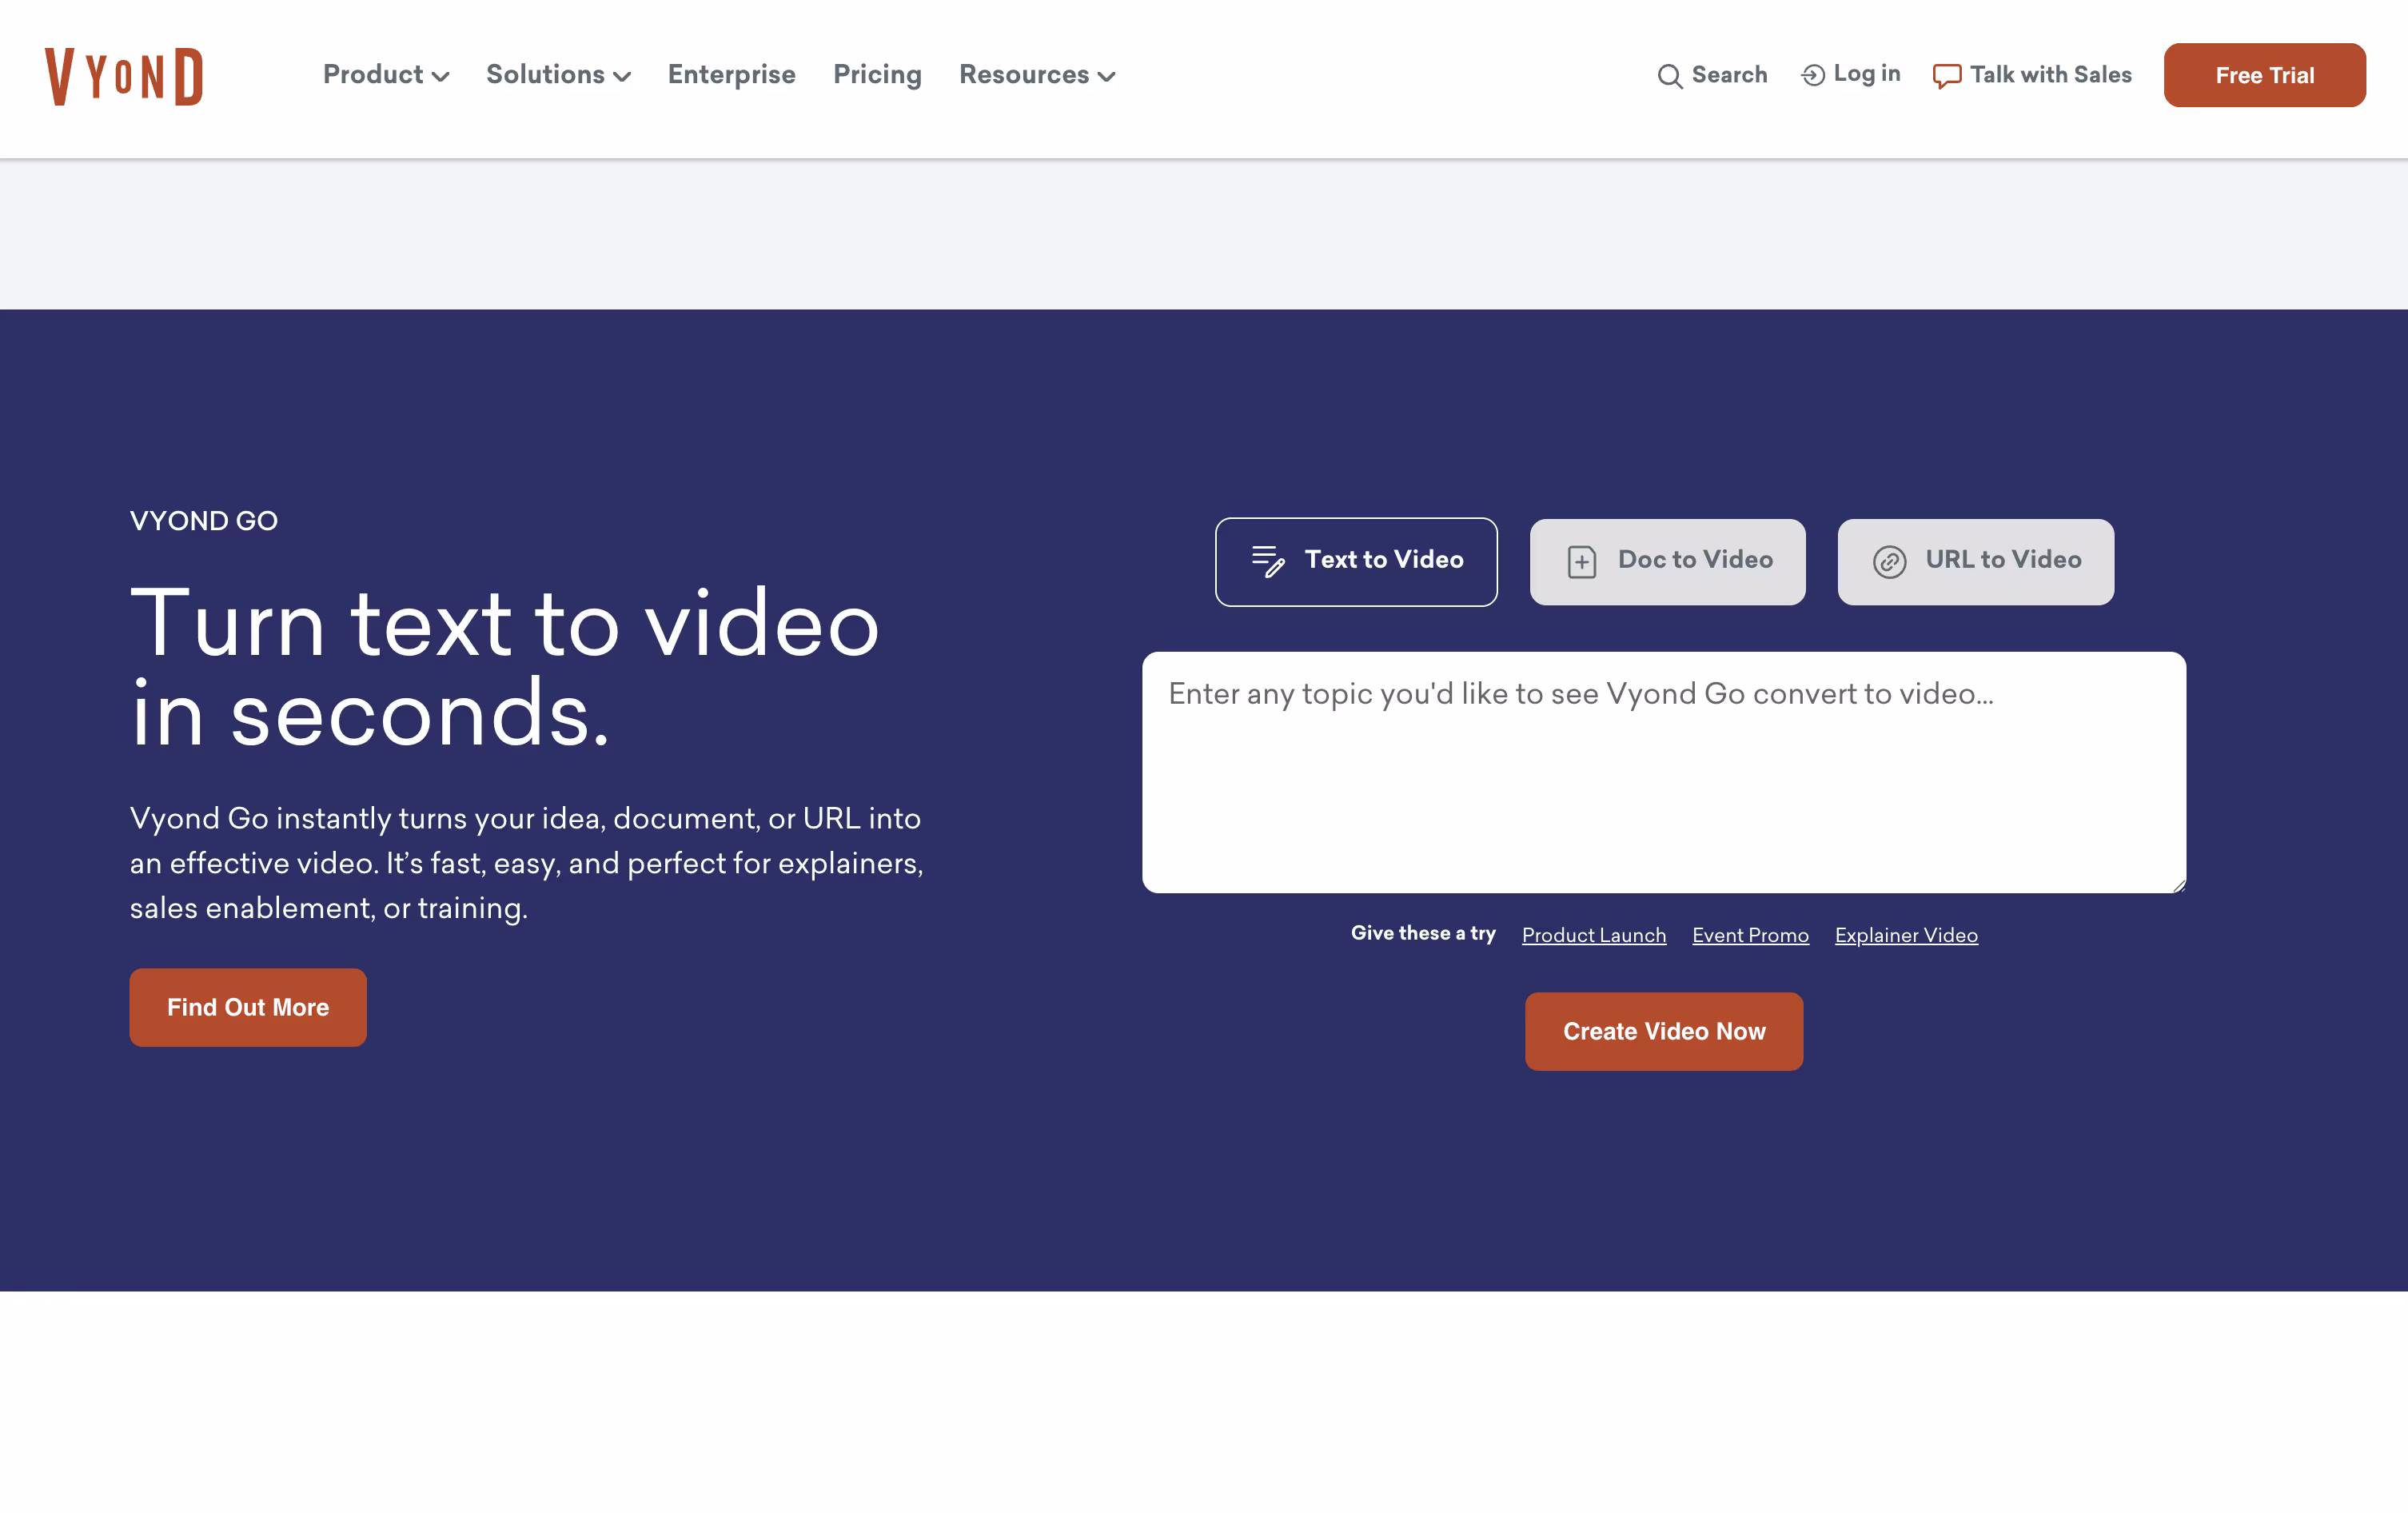Viewport: 2408px width, 1513px height.
Task: Expand the Solutions menu chevron
Action: pyautogui.click(x=622, y=77)
